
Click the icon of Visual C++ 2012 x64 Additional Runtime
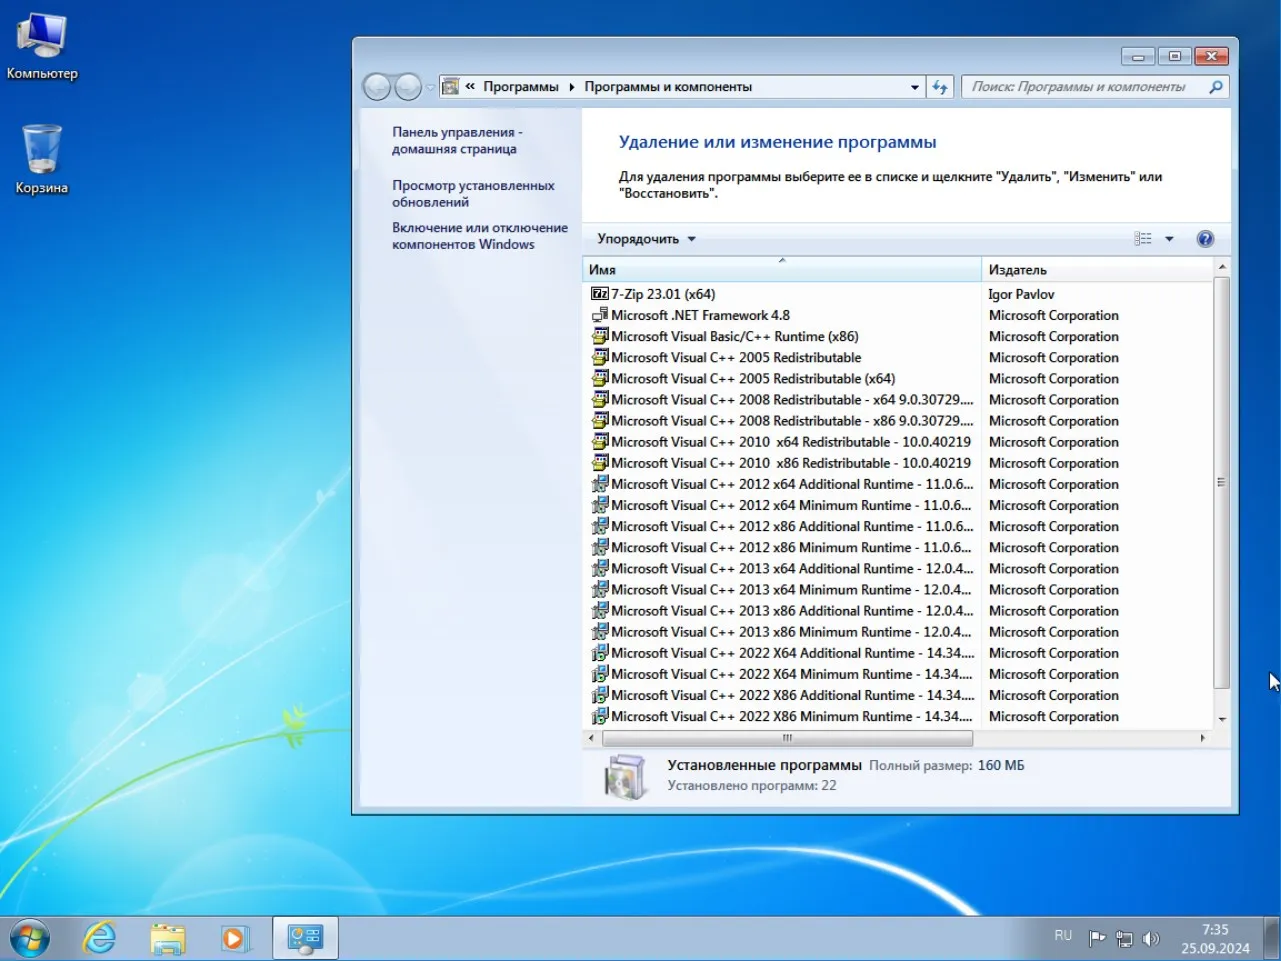[600, 484]
